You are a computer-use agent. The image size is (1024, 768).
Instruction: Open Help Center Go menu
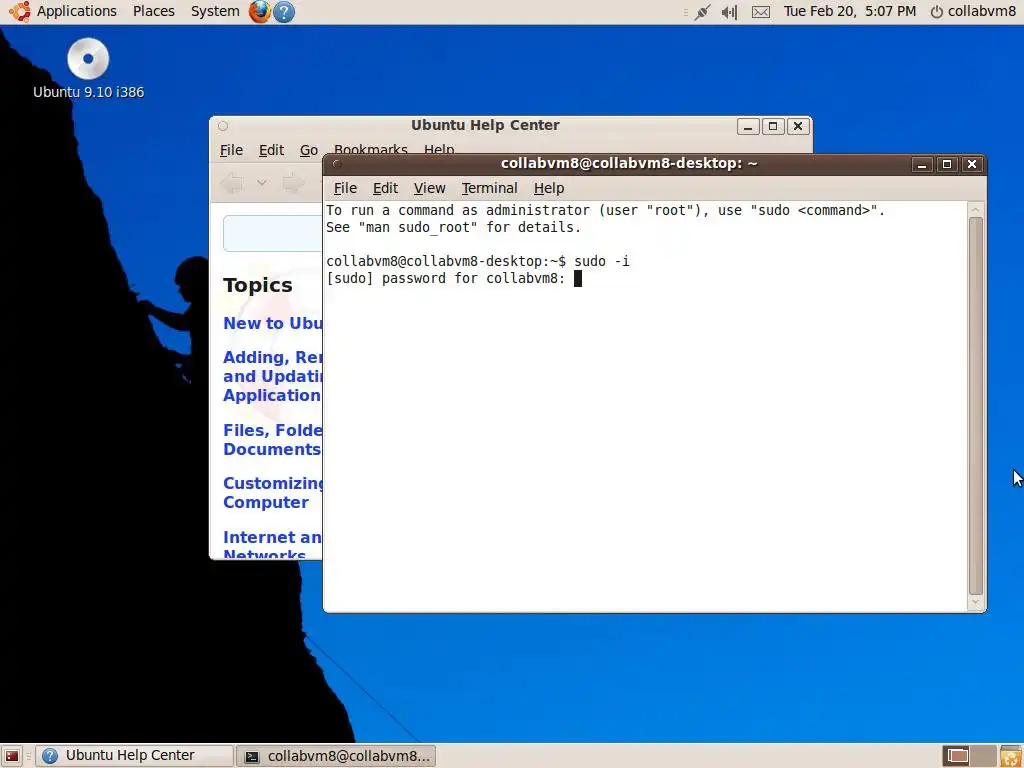pyautogui.click(x=309, y=150)
